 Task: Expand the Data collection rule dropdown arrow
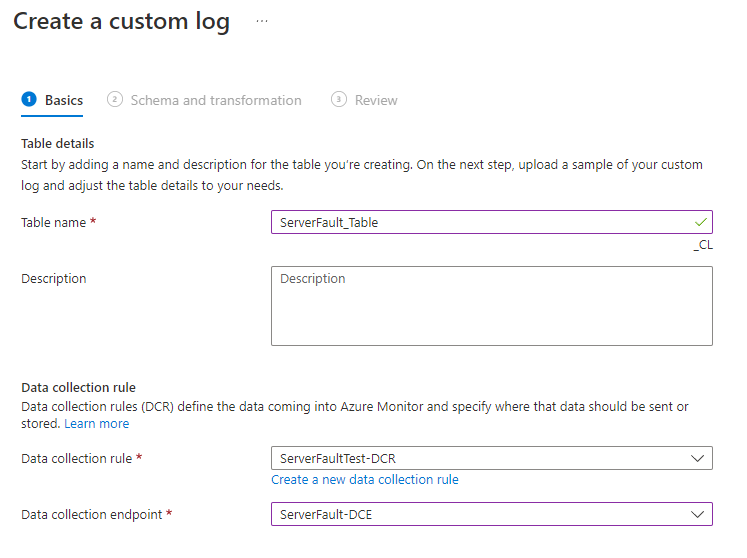tap(697, 458)
